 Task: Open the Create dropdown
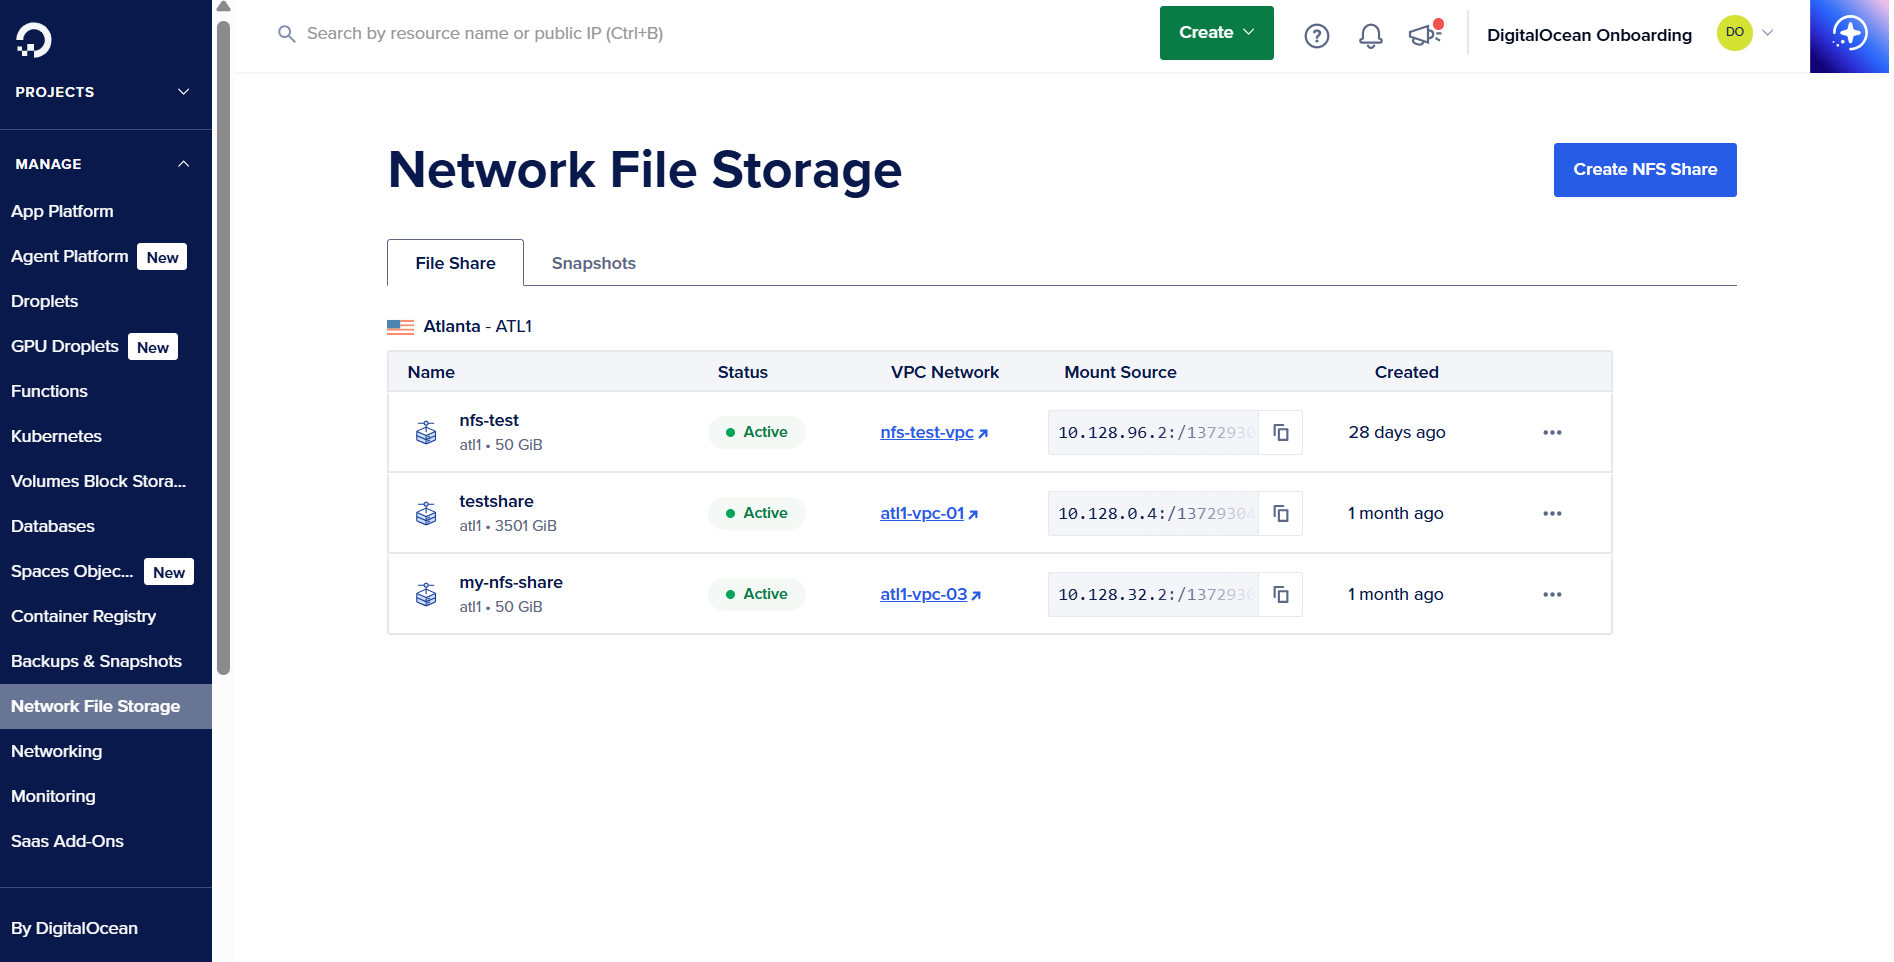point(1216,32)
